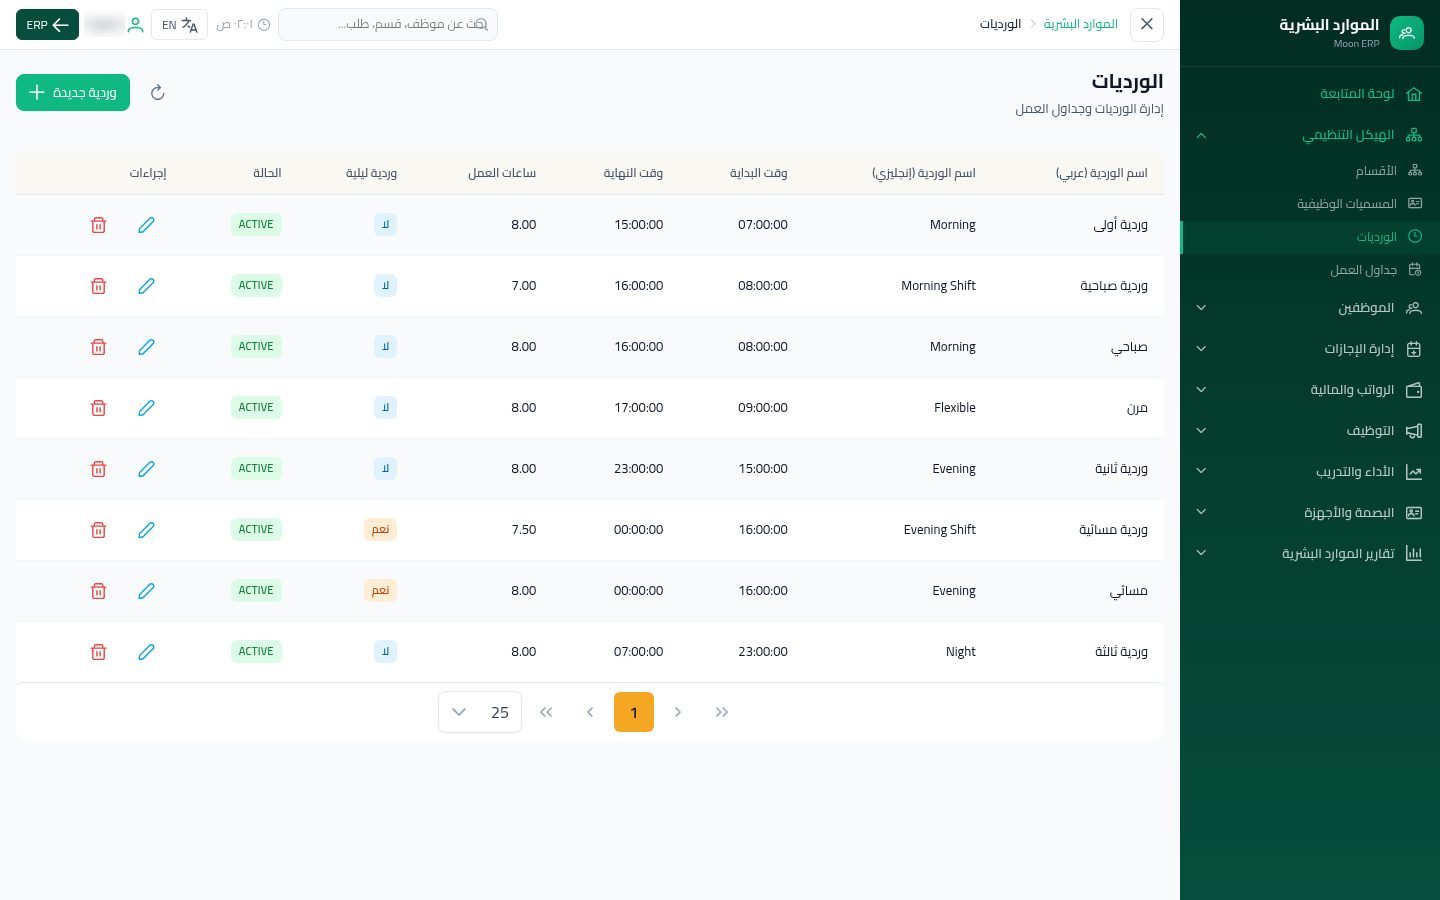Switch language to EN

(180, 25)
